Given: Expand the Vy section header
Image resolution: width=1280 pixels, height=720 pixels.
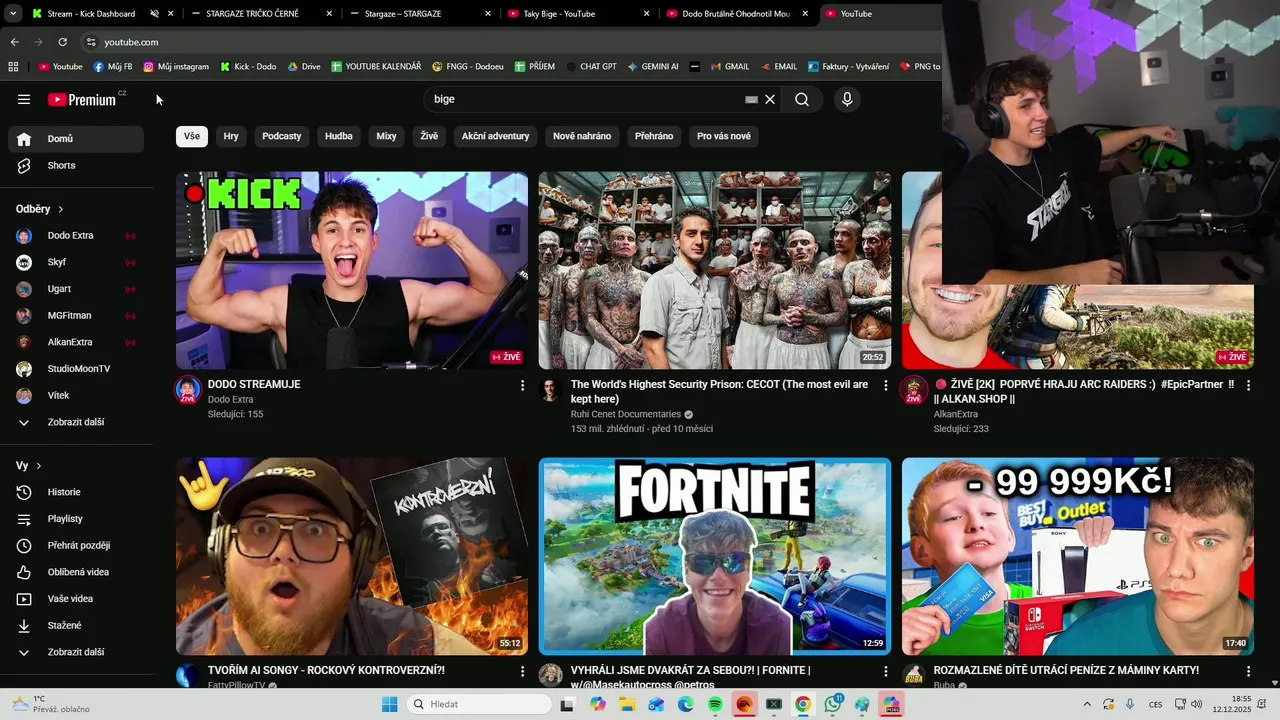Looking at the screenshot, I should [29, 466].
